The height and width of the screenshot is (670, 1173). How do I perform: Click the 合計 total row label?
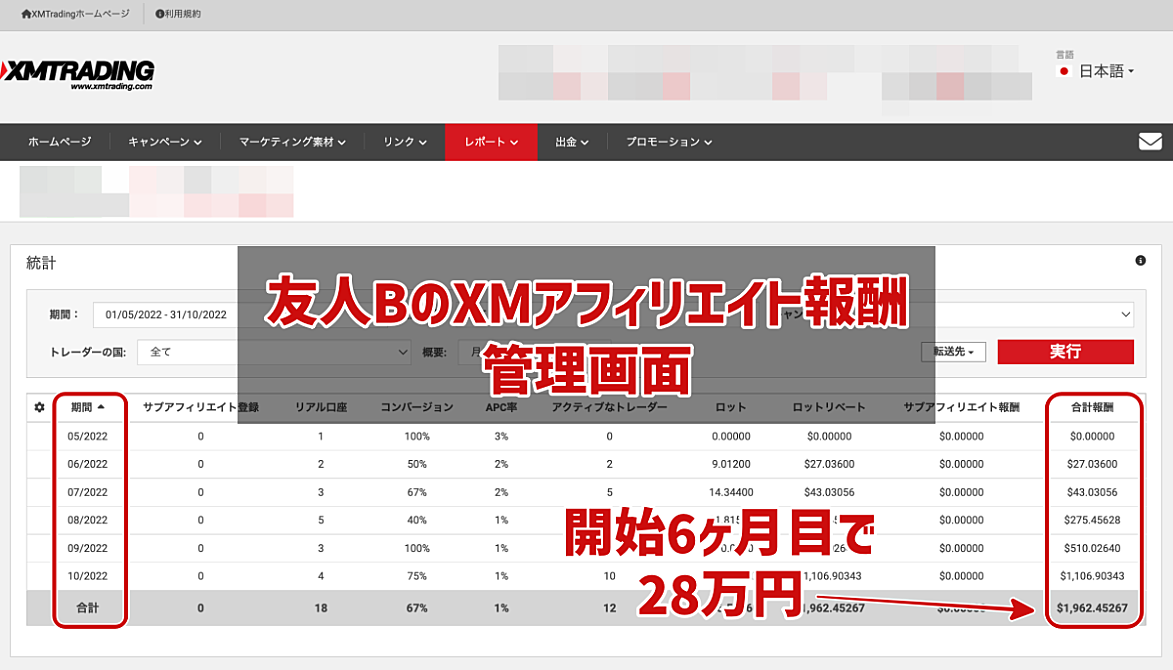pyautogui.click(x=88, y=608)
